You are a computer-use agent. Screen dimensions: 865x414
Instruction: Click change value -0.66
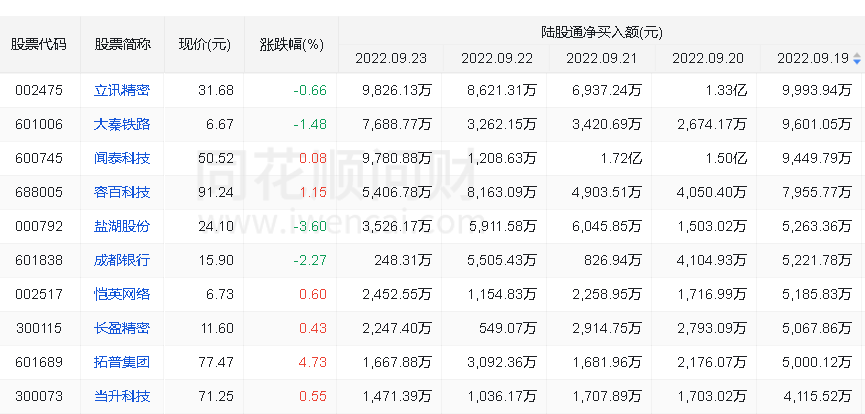pos(310,90)
